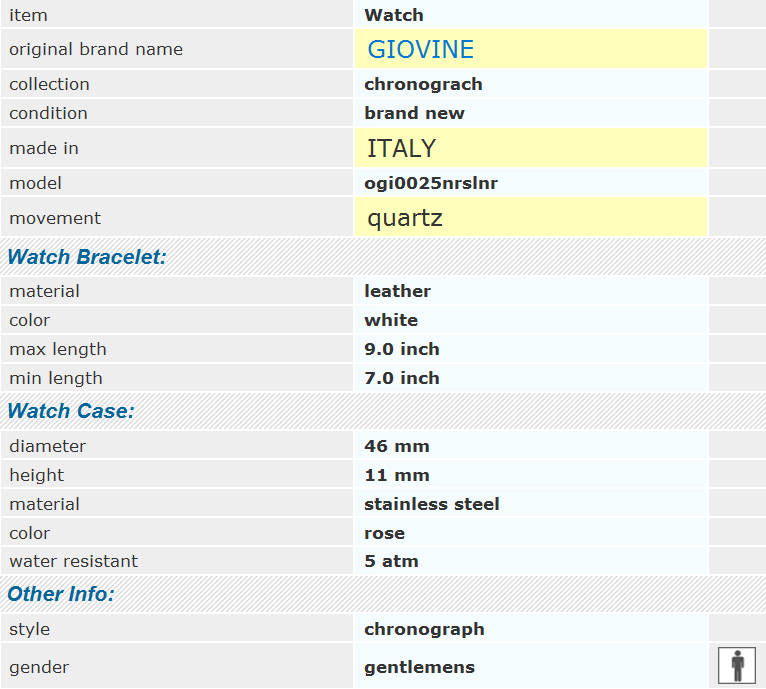Click the Other Info section header
The image size is (766, 689).
[x=61, y=594]
